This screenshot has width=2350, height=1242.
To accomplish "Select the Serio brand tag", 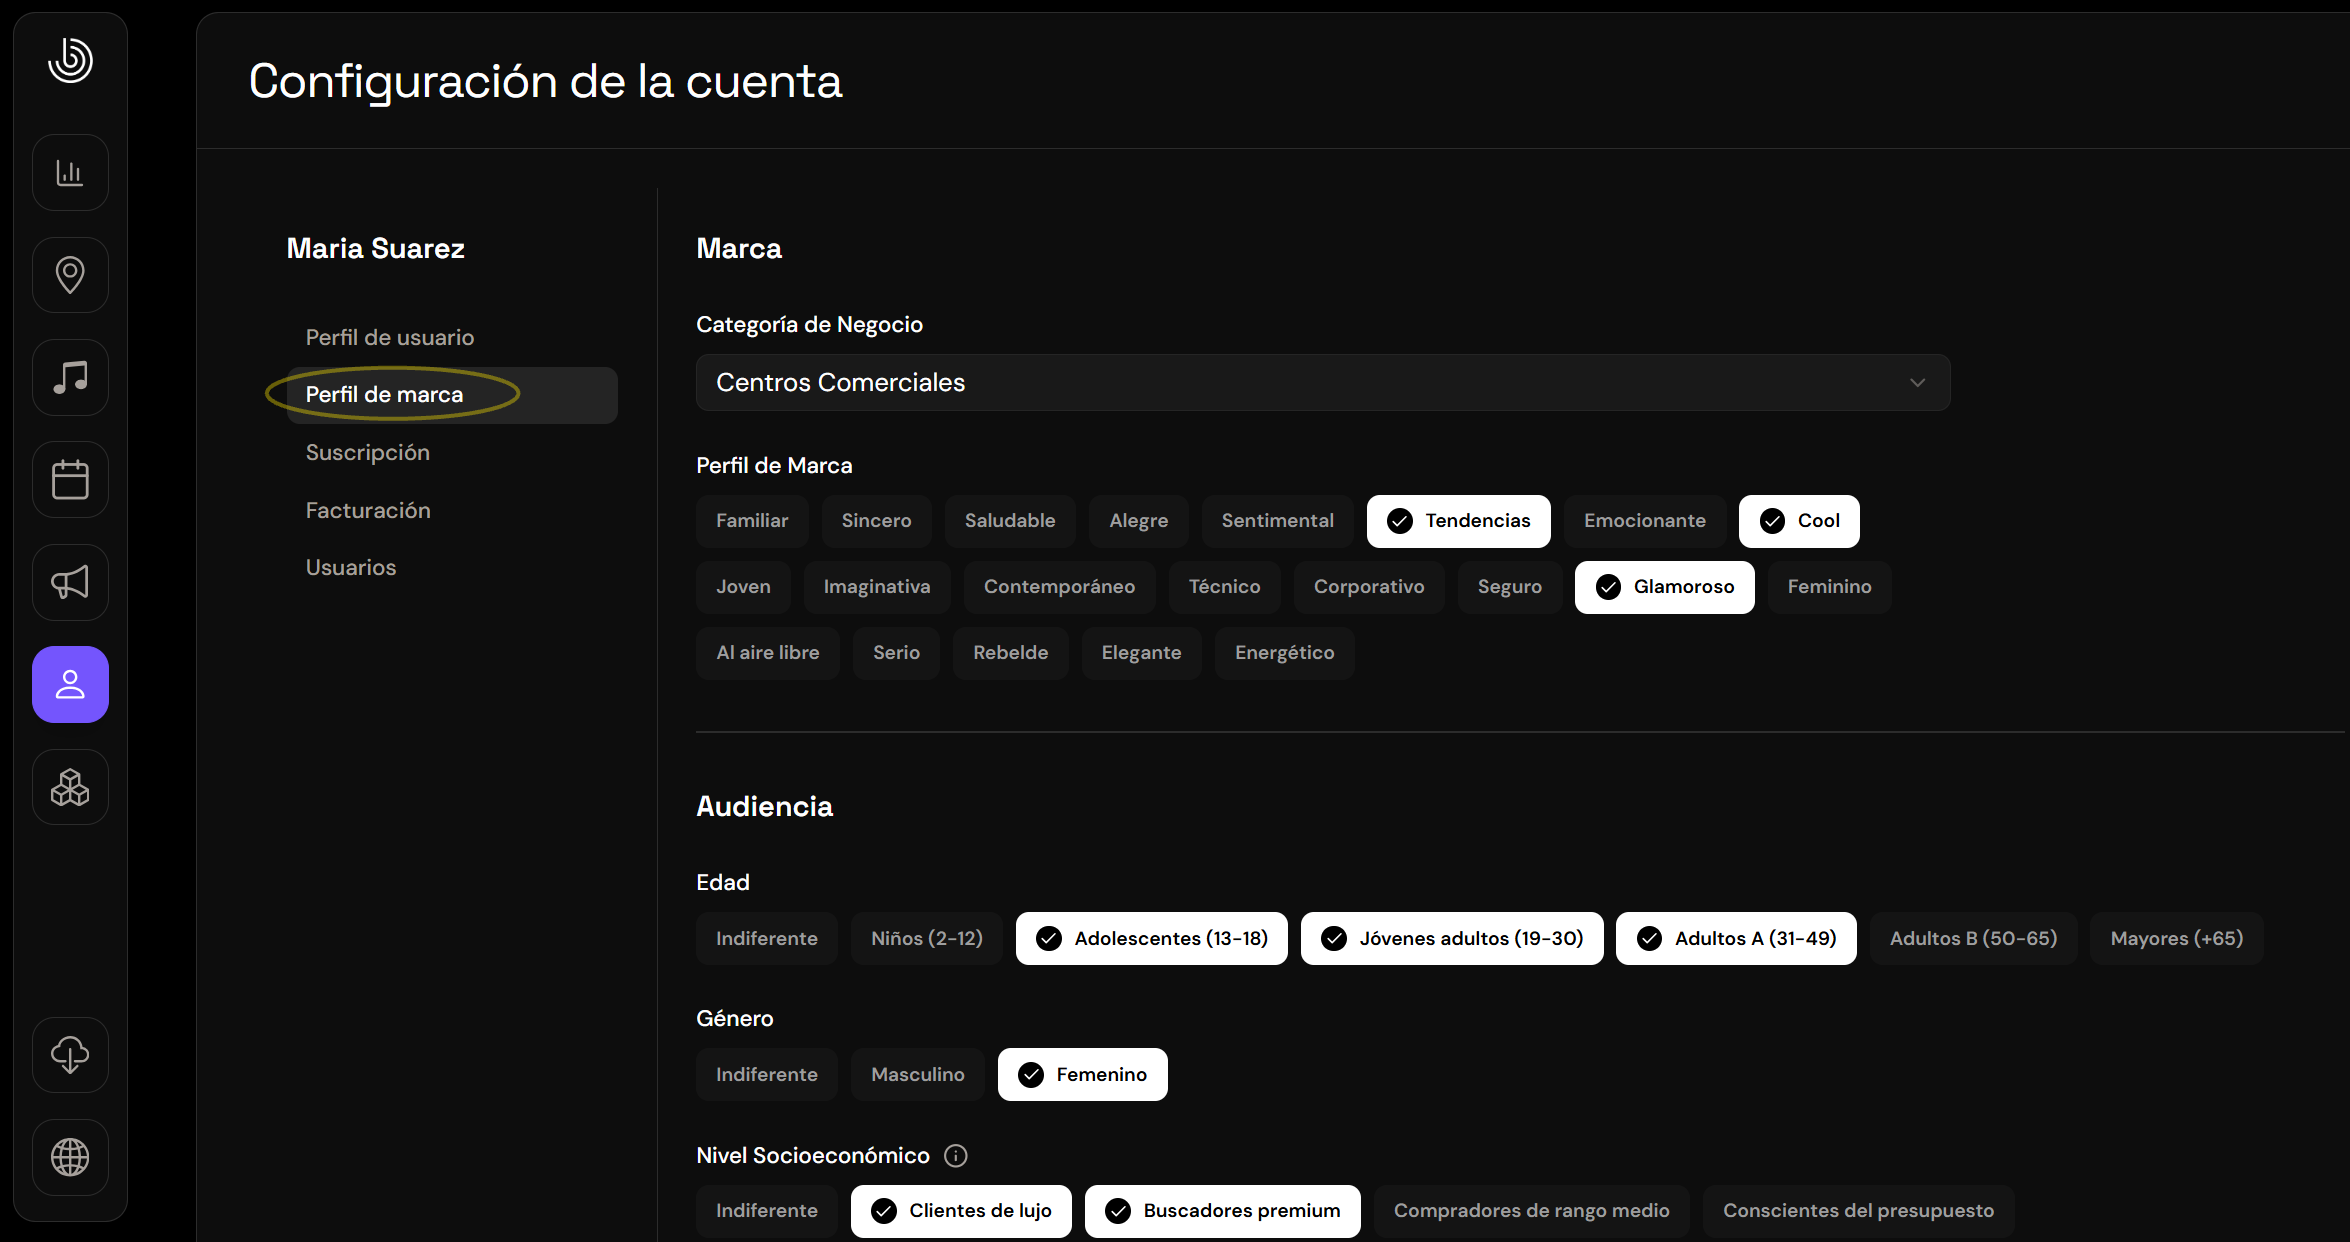I will pos(896,653).
